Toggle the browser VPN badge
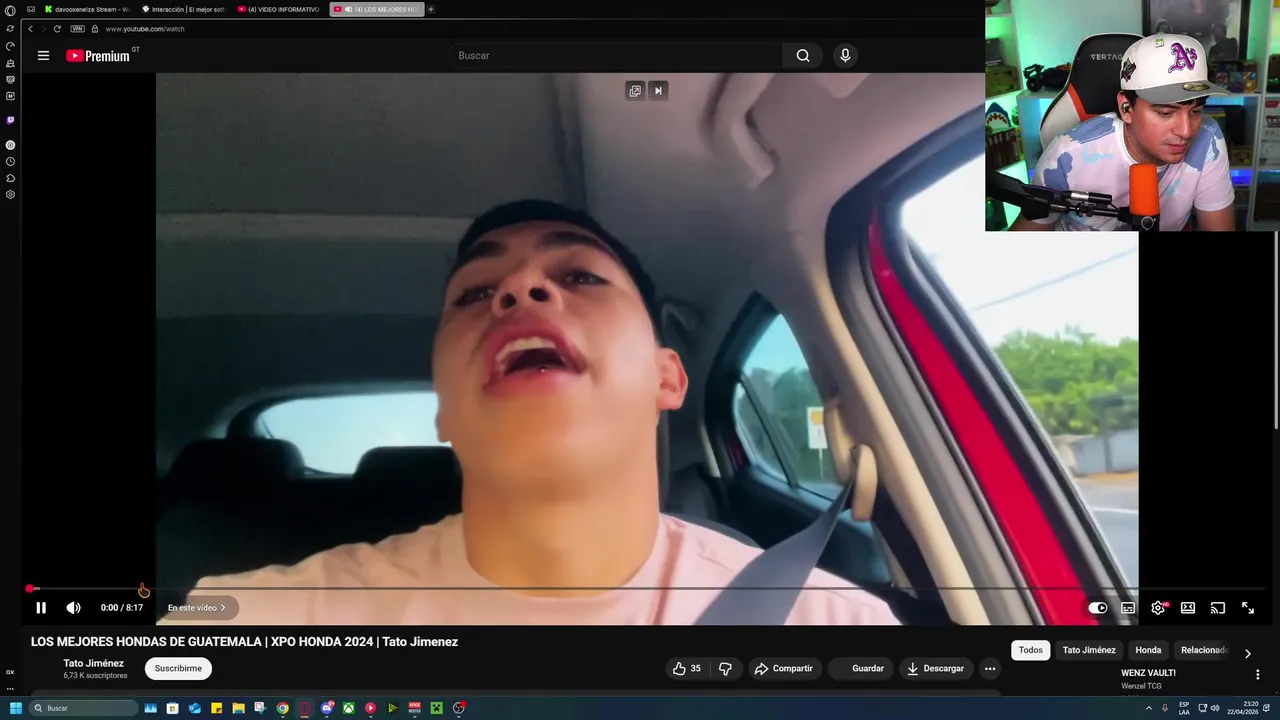 (x=77, y=29)
